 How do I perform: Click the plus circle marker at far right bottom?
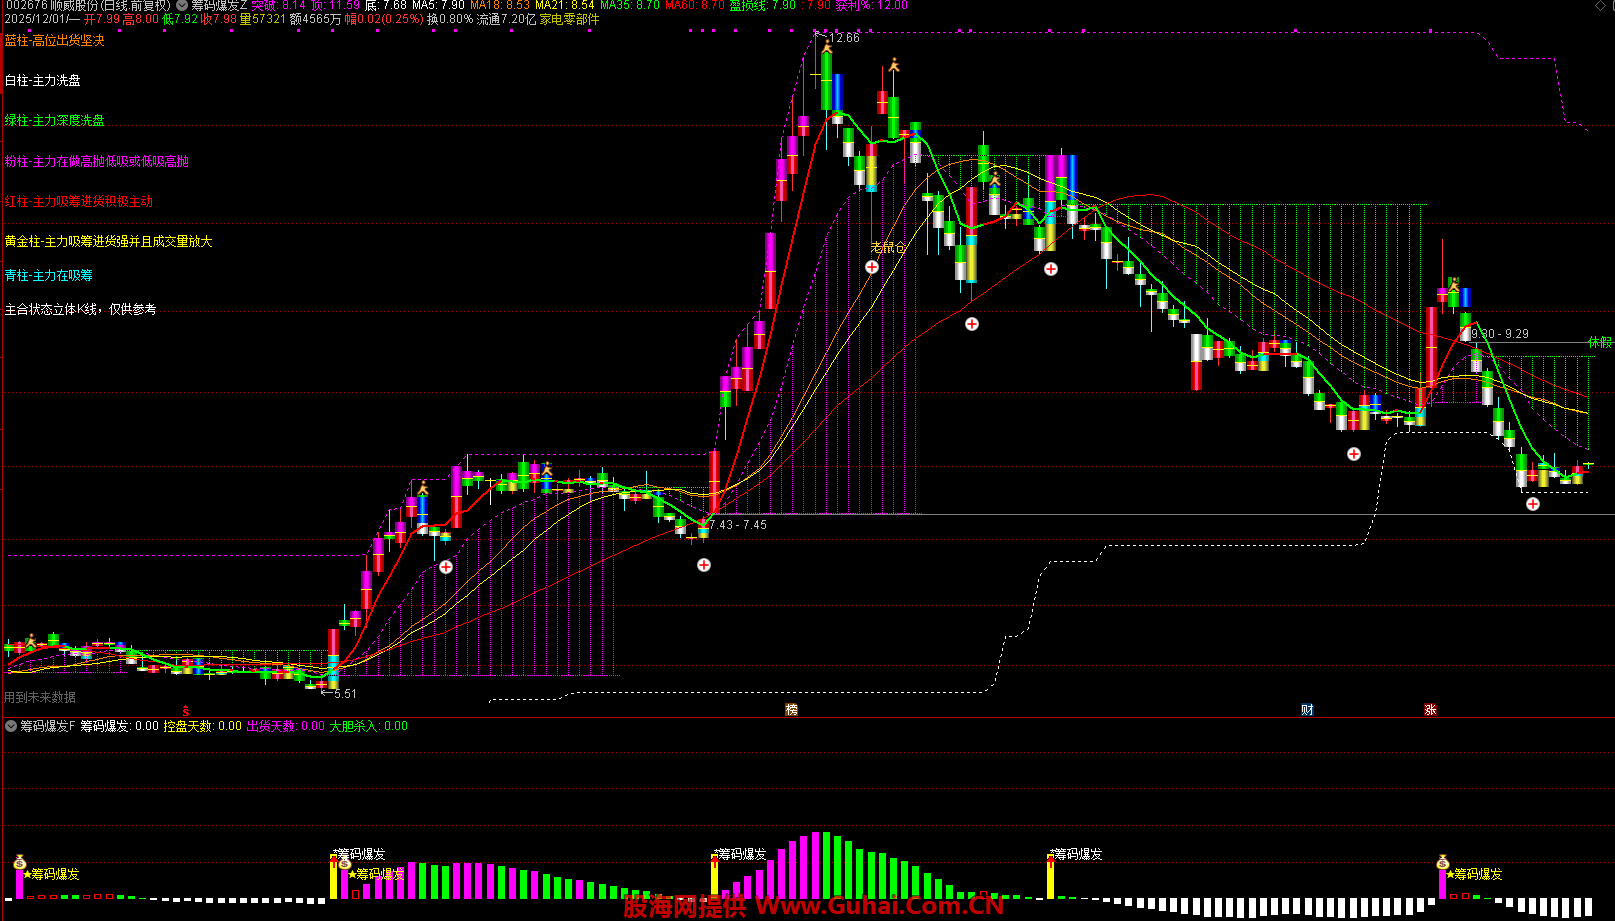(x=1533, y=504)
